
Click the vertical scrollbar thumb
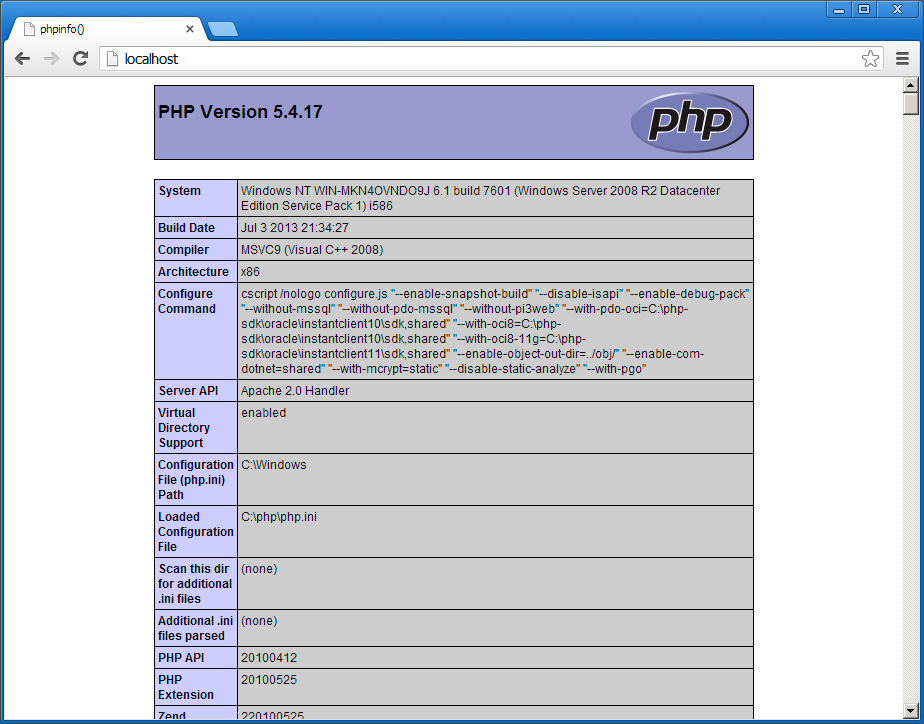[x=911, y=104]
